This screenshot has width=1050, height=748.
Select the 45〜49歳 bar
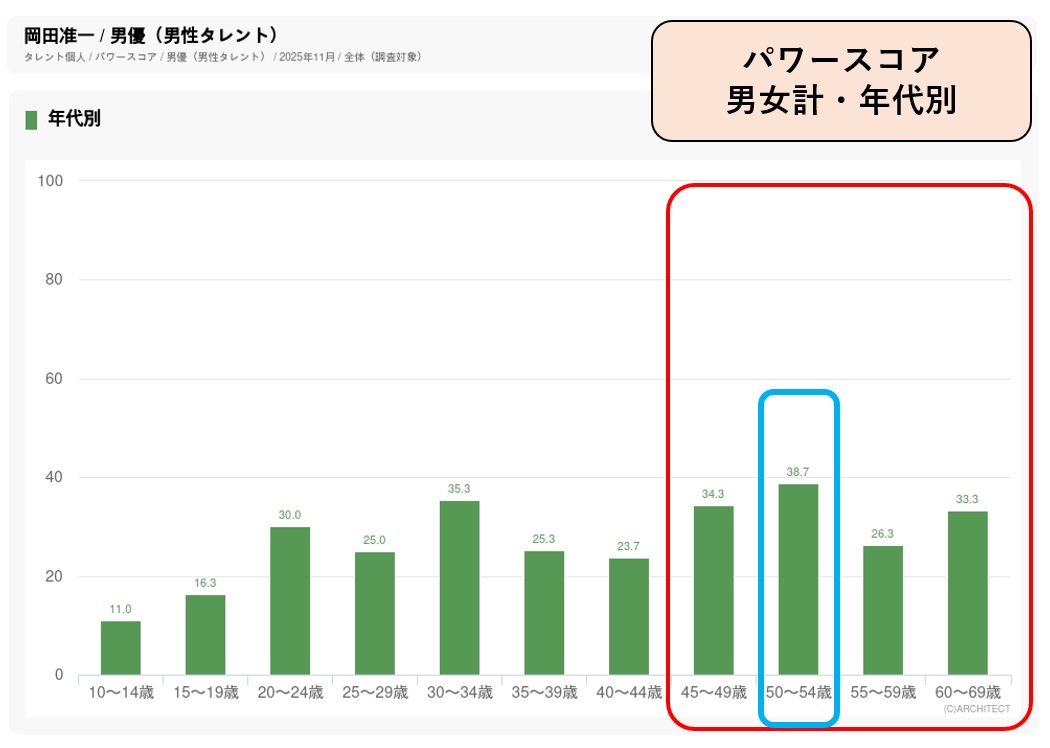(x=713, y=590)
